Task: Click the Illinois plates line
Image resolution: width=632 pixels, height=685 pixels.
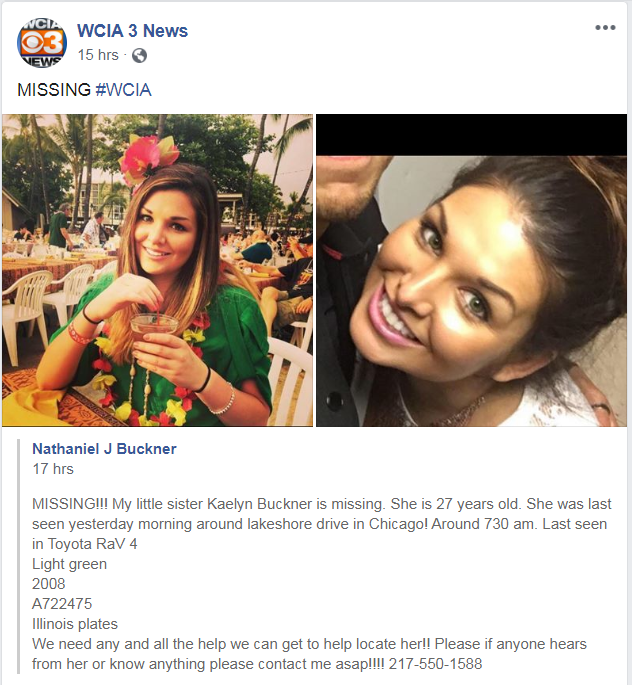Action: coord(75,624)
